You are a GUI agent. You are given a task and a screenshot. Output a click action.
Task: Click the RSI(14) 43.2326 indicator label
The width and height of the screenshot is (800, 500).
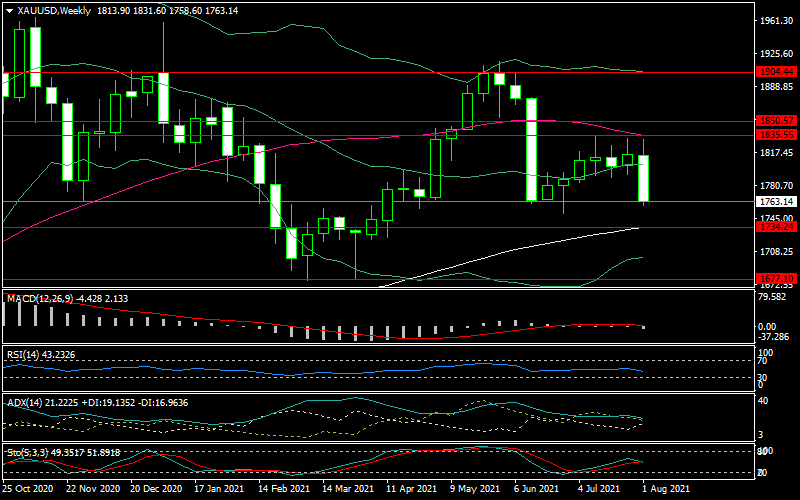pos(41,355)
